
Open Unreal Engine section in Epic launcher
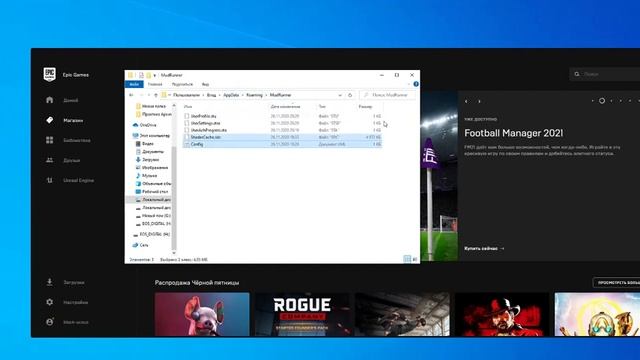(70, 180)
